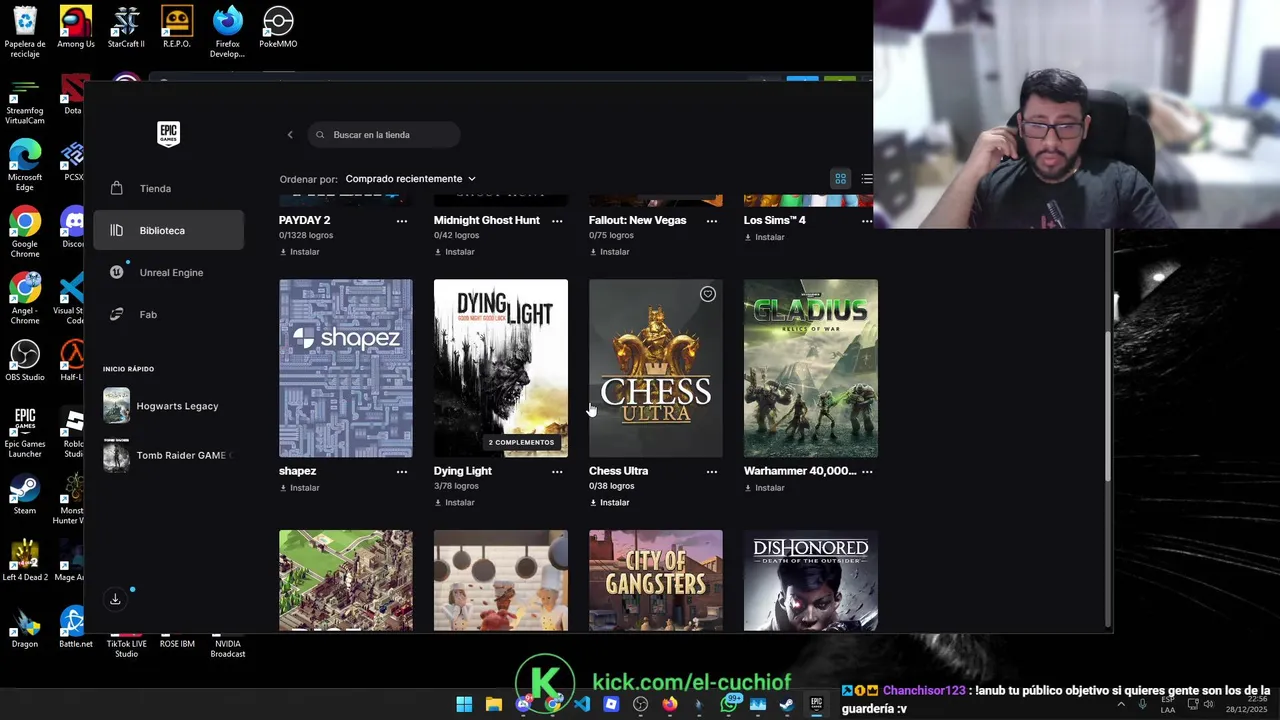Viewport: 1280px width, 720px height.
Task: Install Dying Light
Action: pyautogui.click(x=454, y=503)
